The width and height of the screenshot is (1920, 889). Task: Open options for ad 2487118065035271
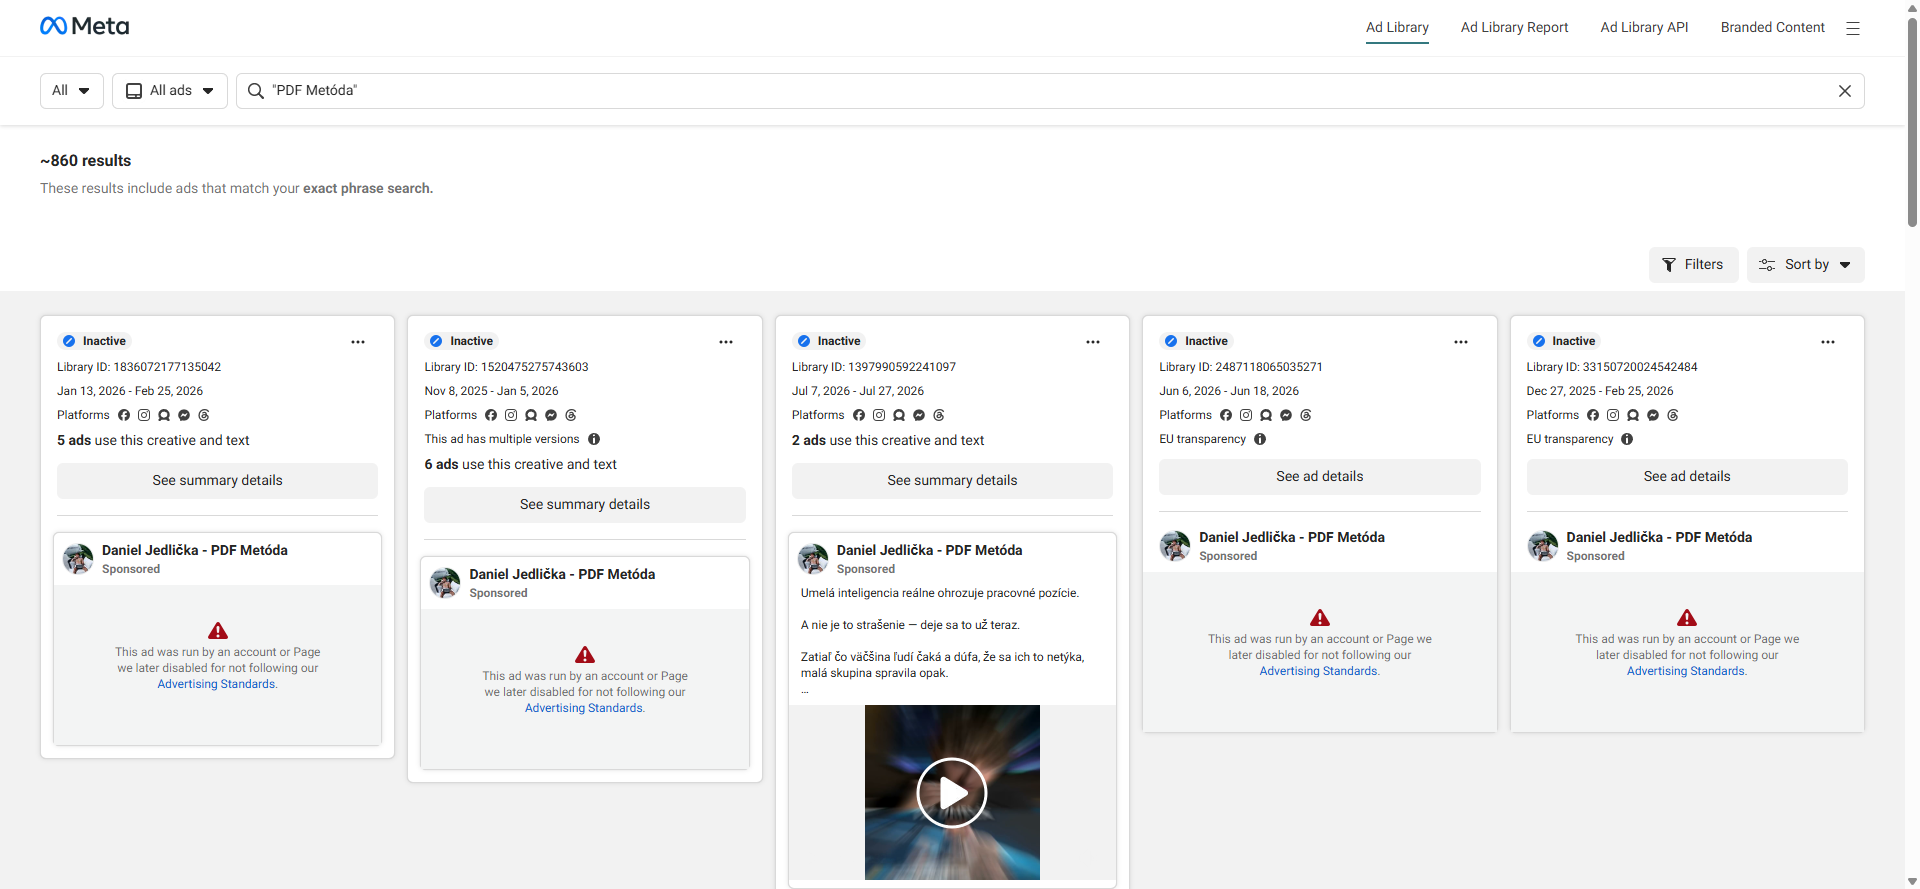1461,342
